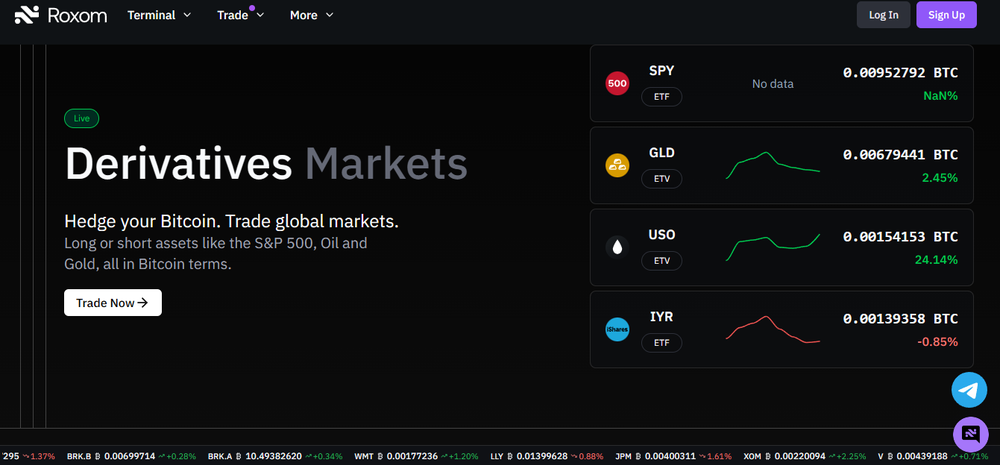
Task: Click GLD price 0.00679441 BTC
Action: (901, 154)
